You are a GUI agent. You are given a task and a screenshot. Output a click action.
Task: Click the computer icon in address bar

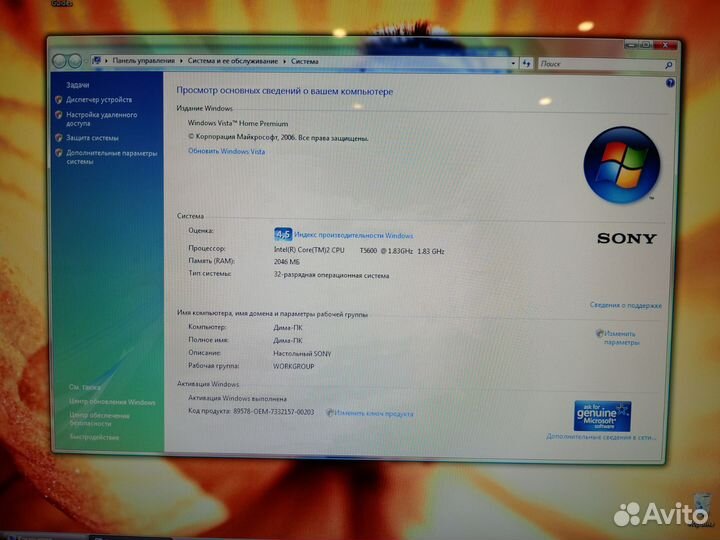(96, 60)
